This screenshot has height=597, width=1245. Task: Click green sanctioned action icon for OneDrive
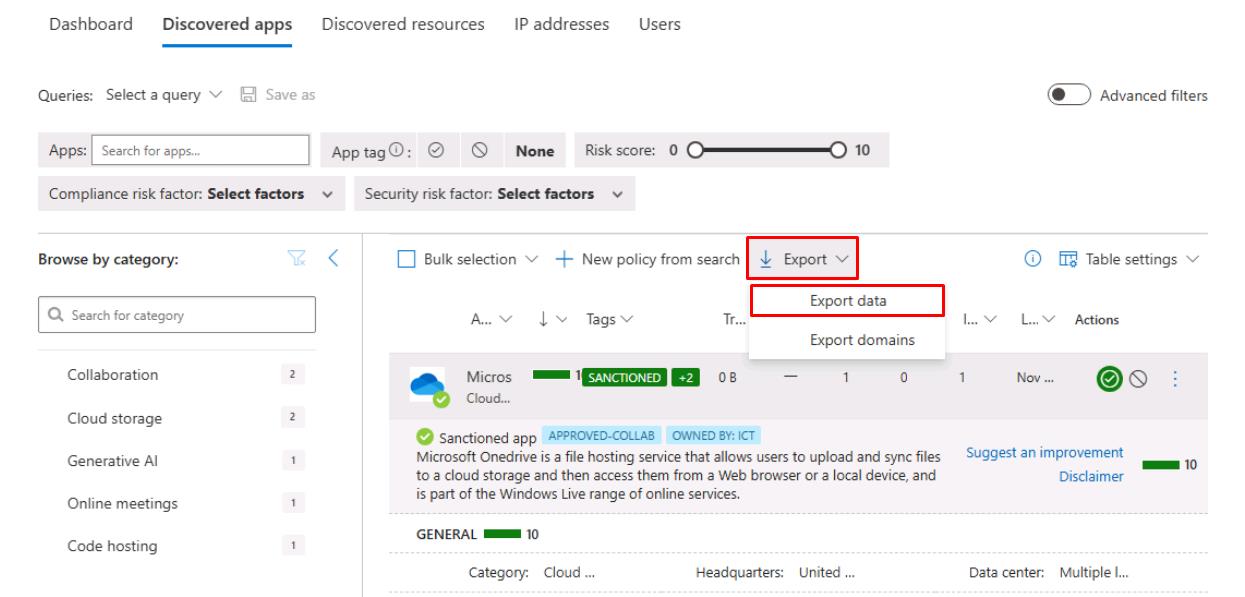[x=1107, y=380]
